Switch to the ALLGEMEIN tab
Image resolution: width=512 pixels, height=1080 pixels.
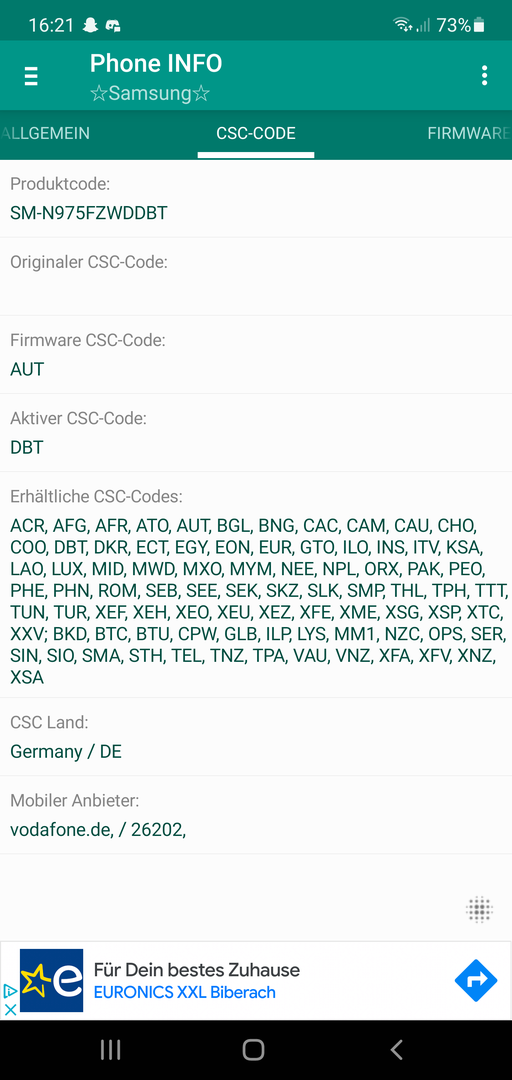click(45, 134)
